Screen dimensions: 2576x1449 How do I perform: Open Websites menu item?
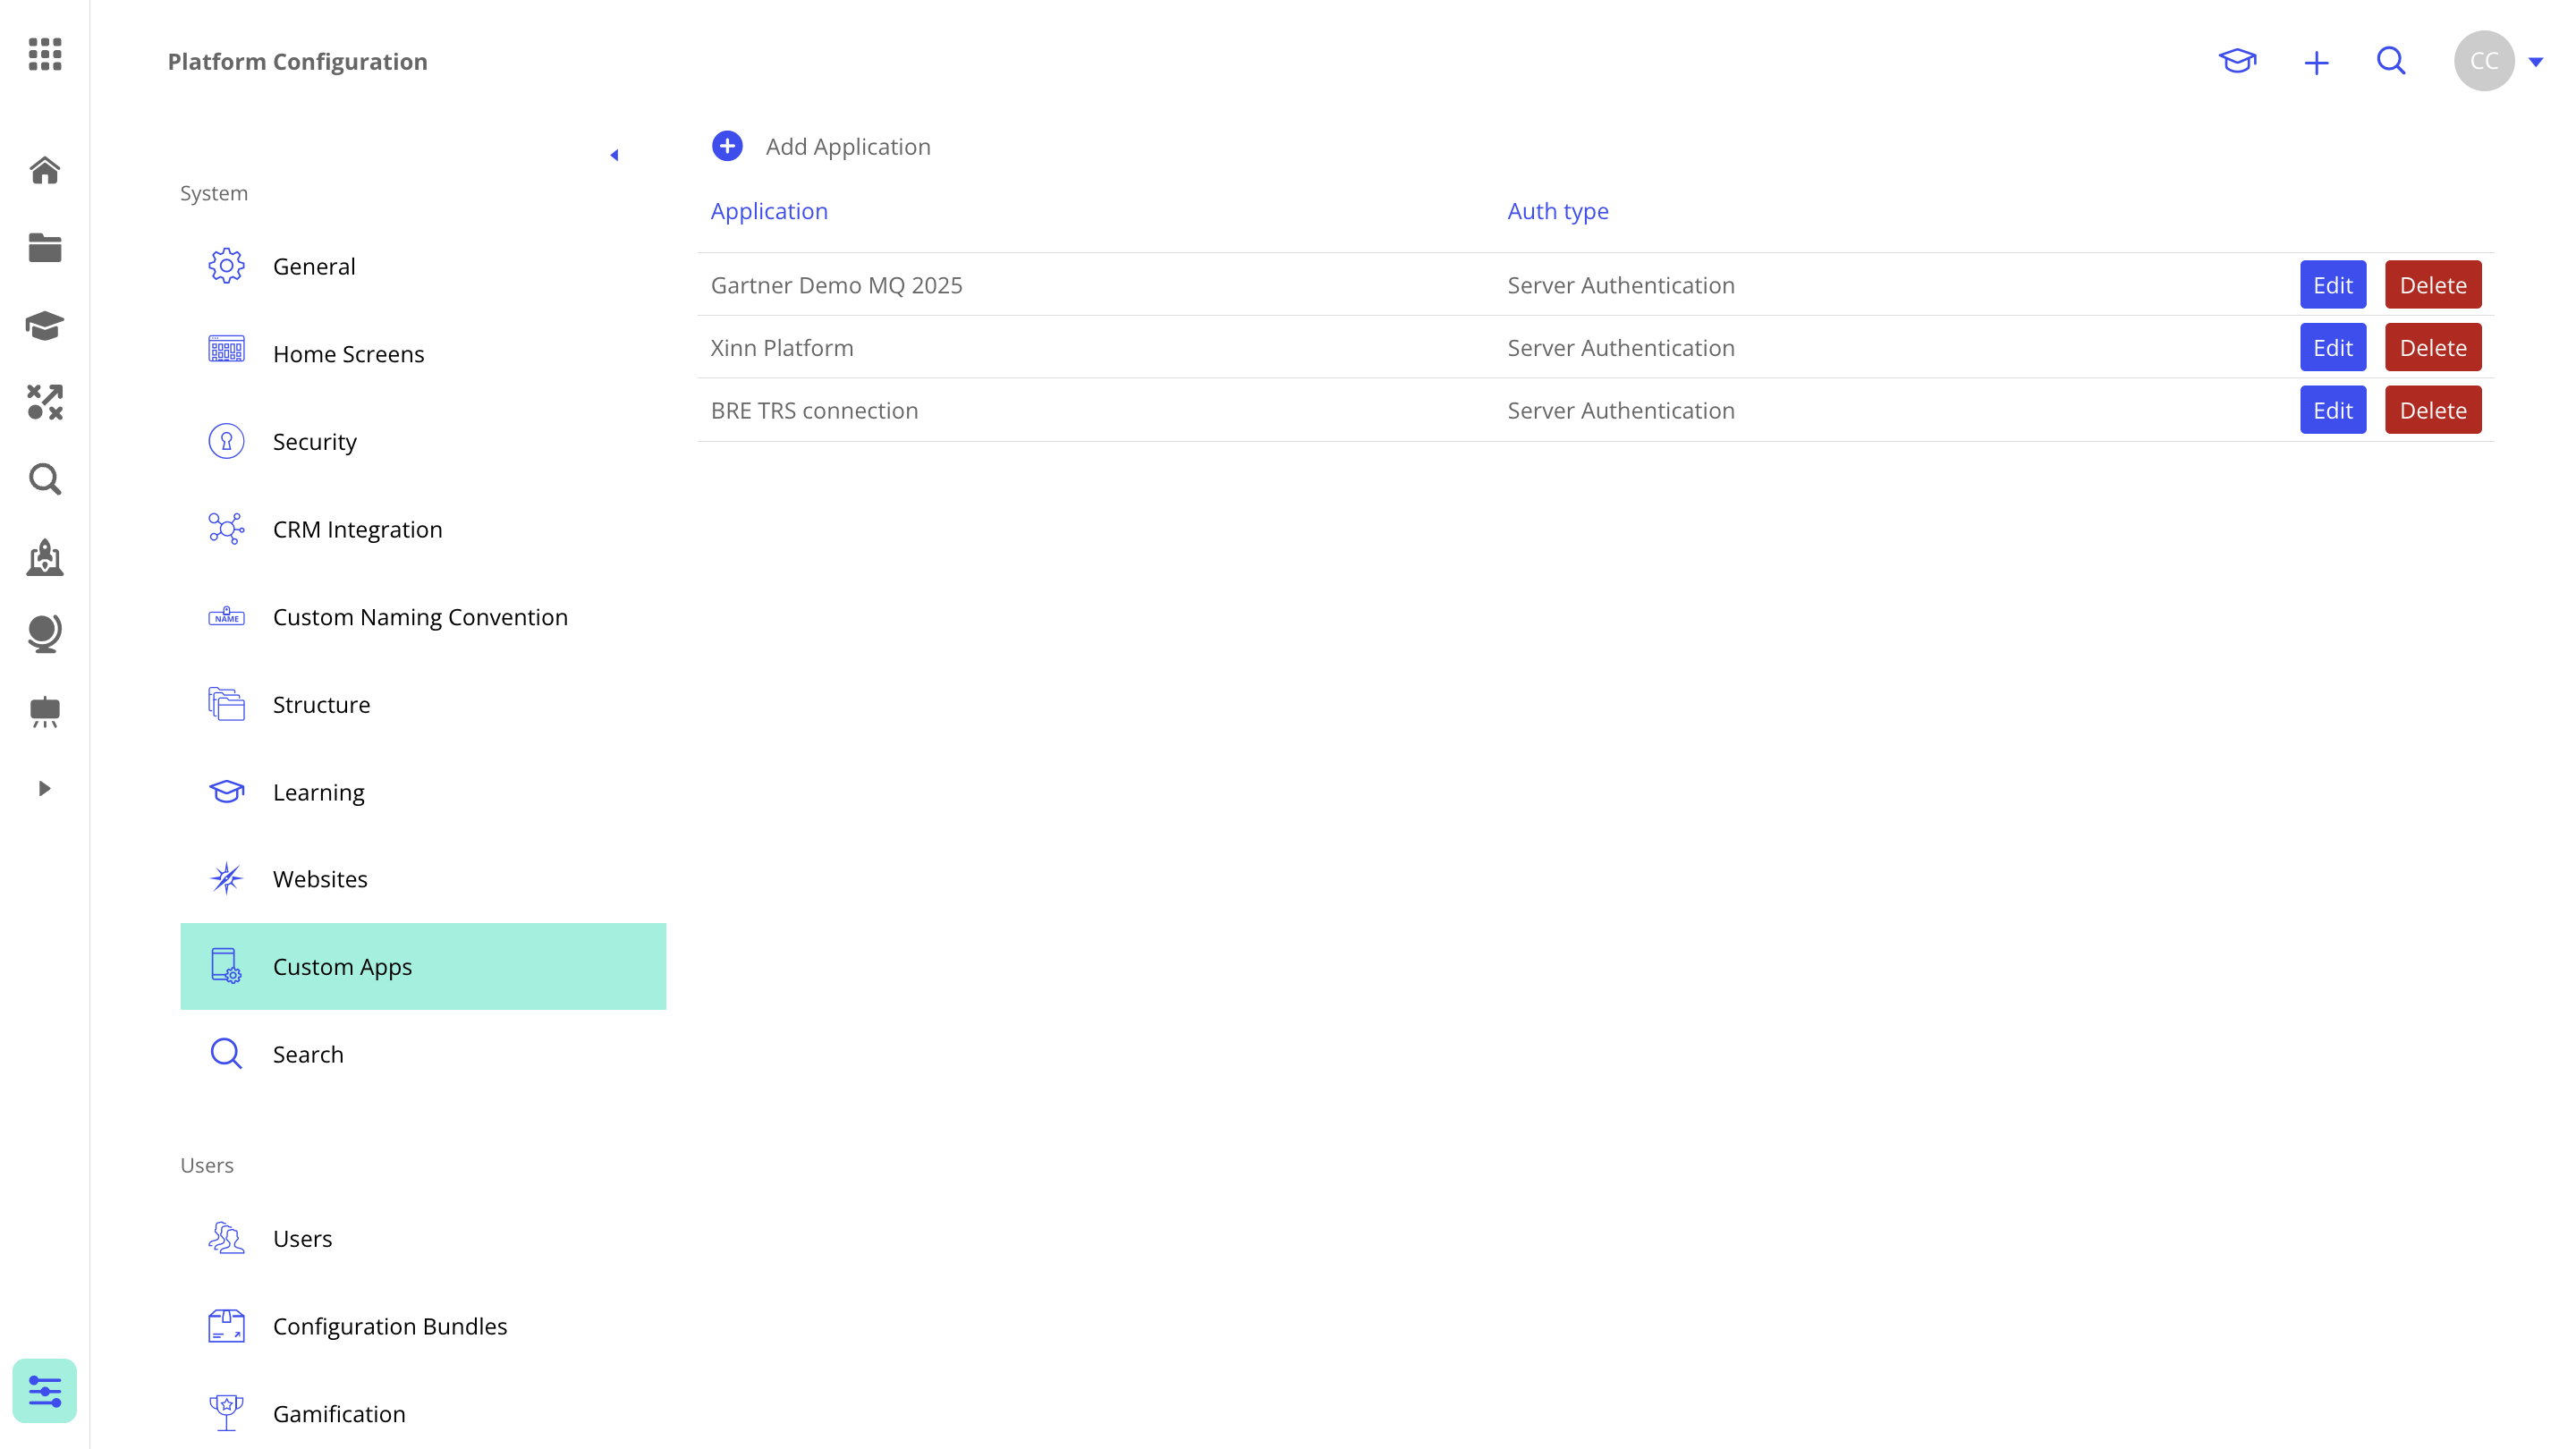pos(423,879)
